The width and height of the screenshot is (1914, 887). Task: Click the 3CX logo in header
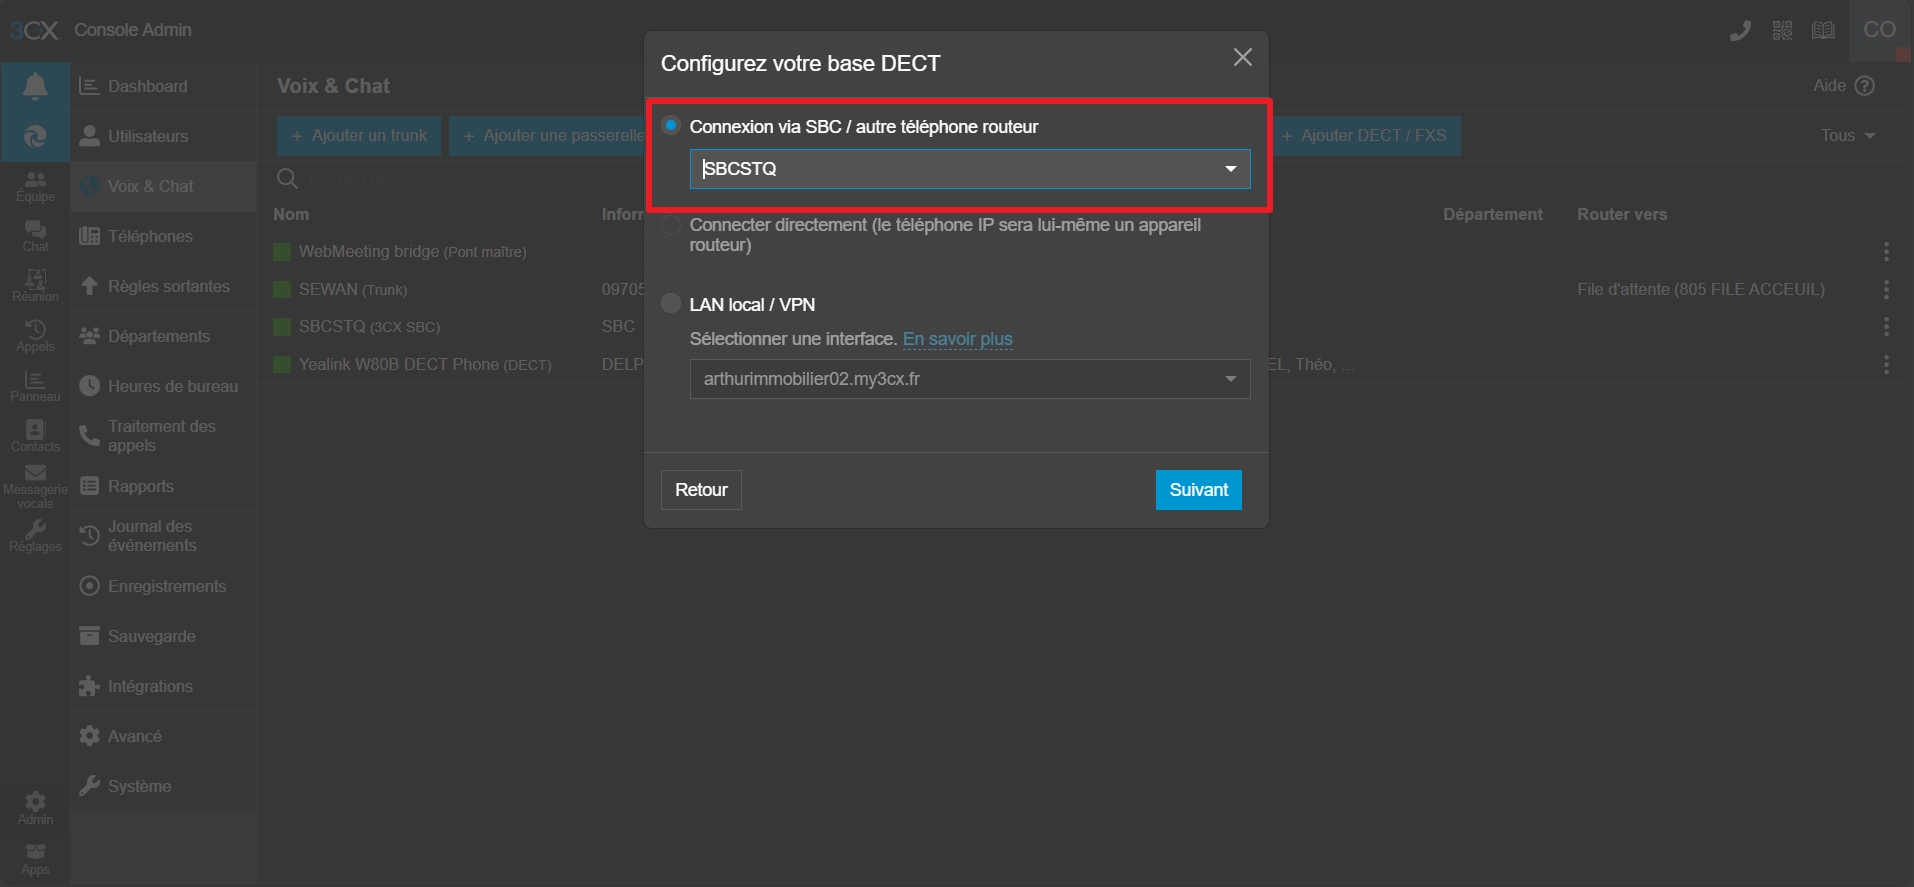coord(35,30)
